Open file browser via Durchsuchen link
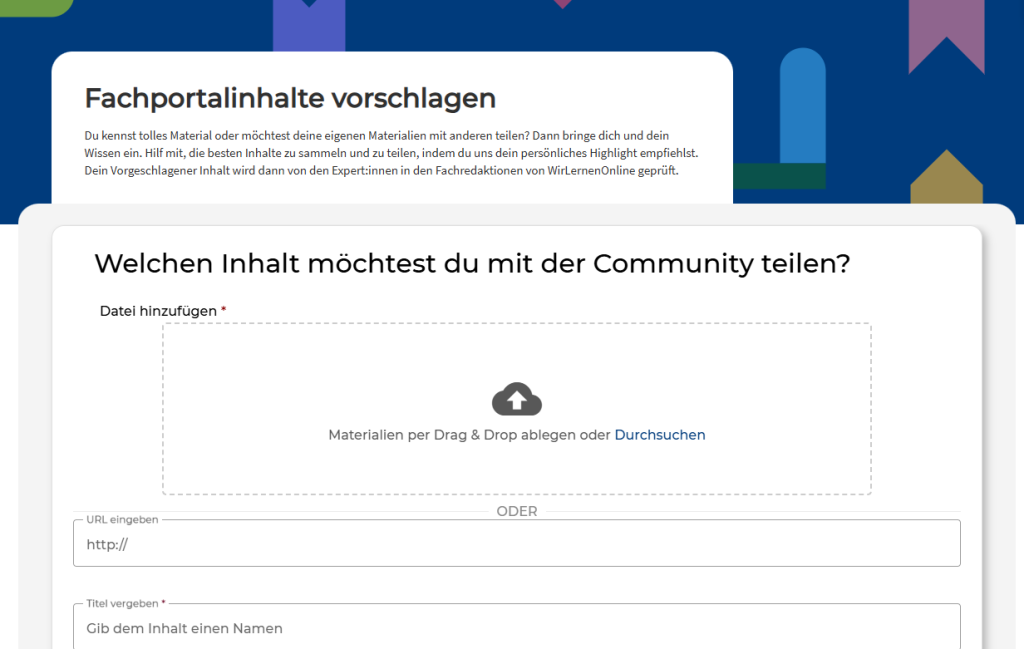The image size is (1024, 649). [x=659, y=435]
